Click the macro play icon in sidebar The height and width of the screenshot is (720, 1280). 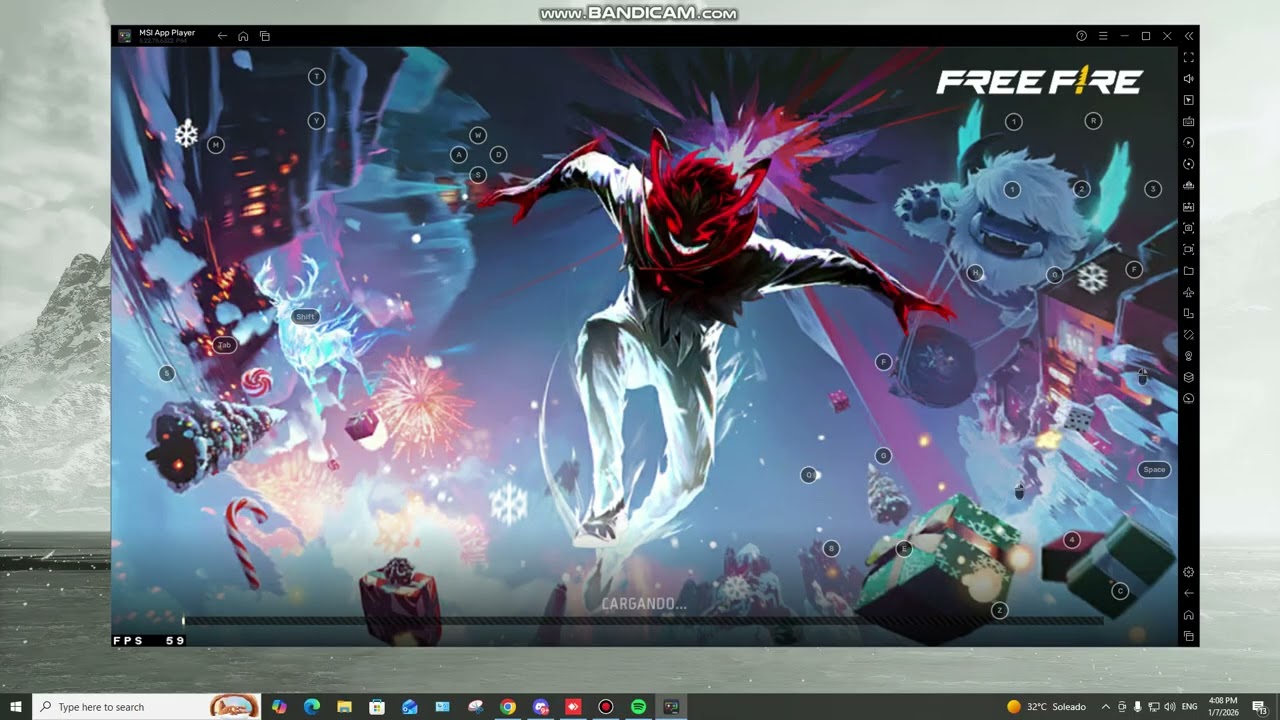(x=1189, y=143)
